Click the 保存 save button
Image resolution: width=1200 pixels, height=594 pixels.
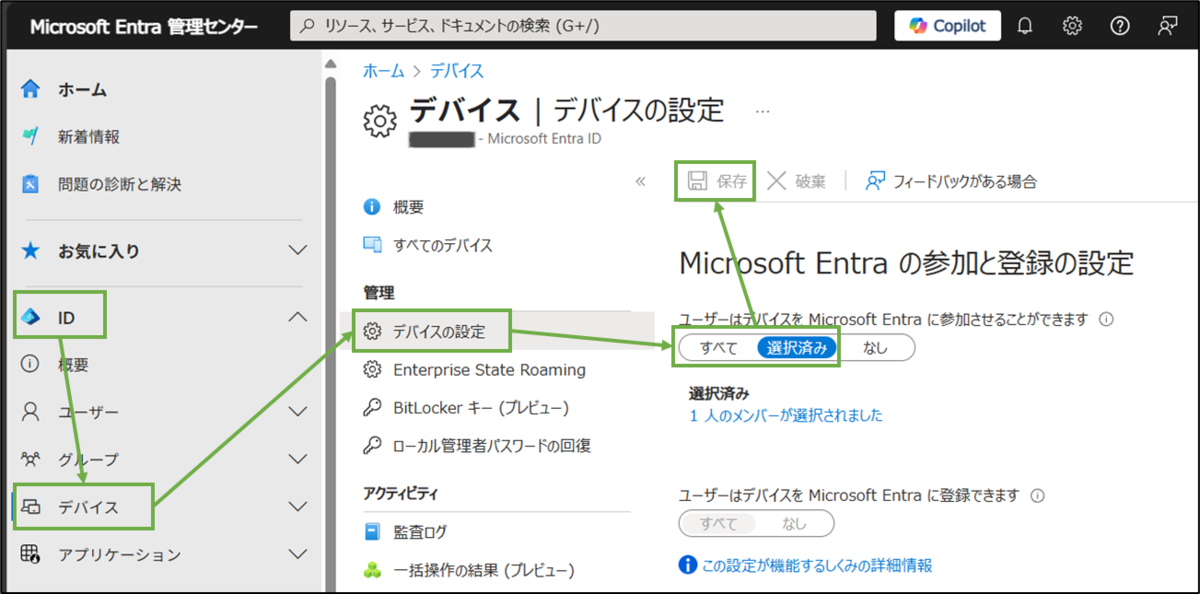[x=718, y=181]
